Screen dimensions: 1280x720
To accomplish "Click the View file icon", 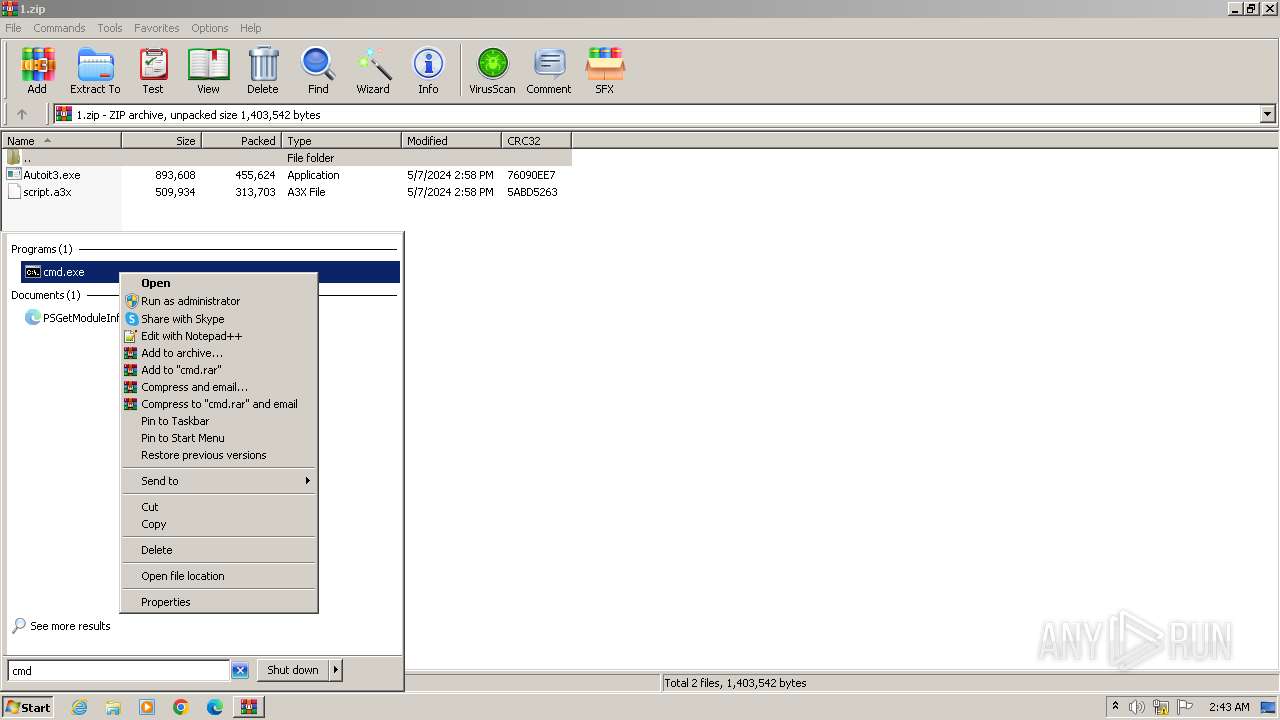I will (208, 70).
